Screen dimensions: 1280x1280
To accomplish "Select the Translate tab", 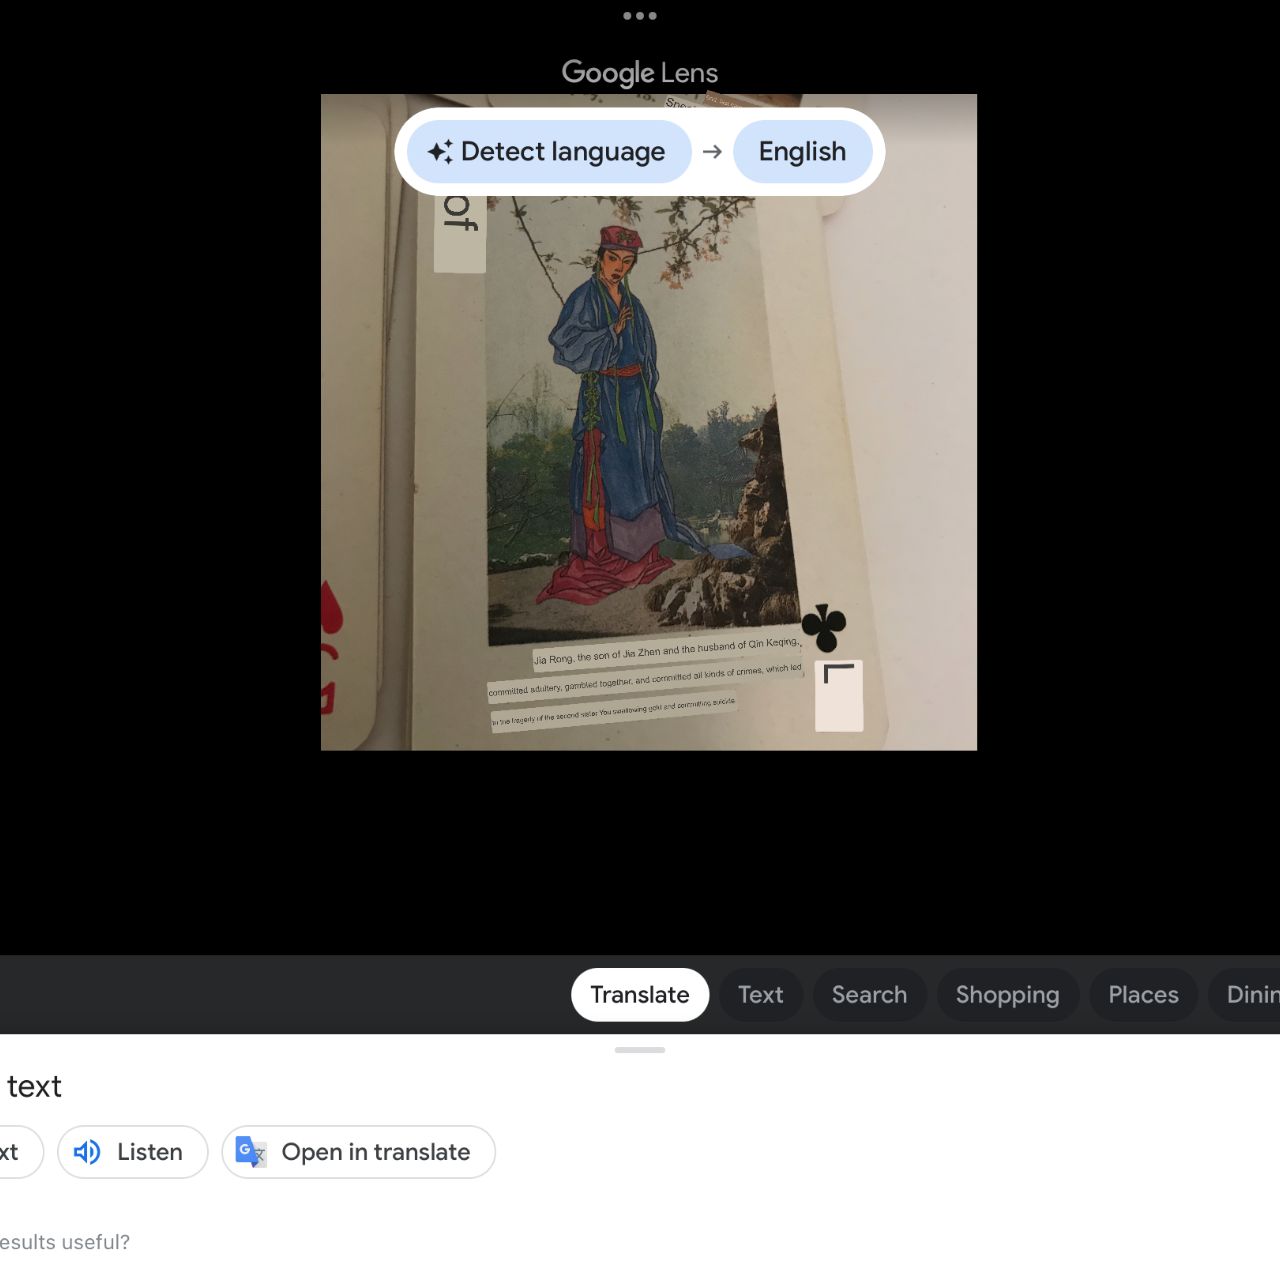I will 639,995.
